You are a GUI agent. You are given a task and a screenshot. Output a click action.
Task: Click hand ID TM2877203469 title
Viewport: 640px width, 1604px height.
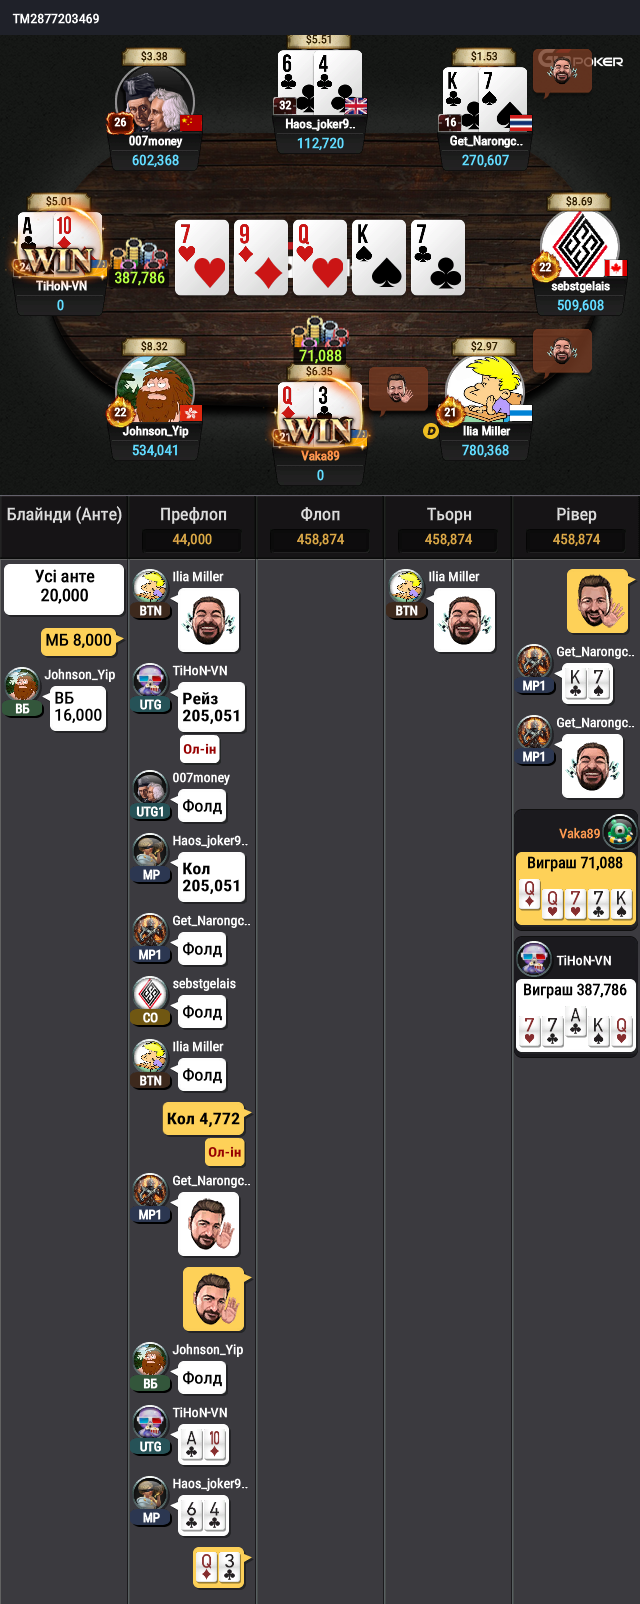coord(56,18)
